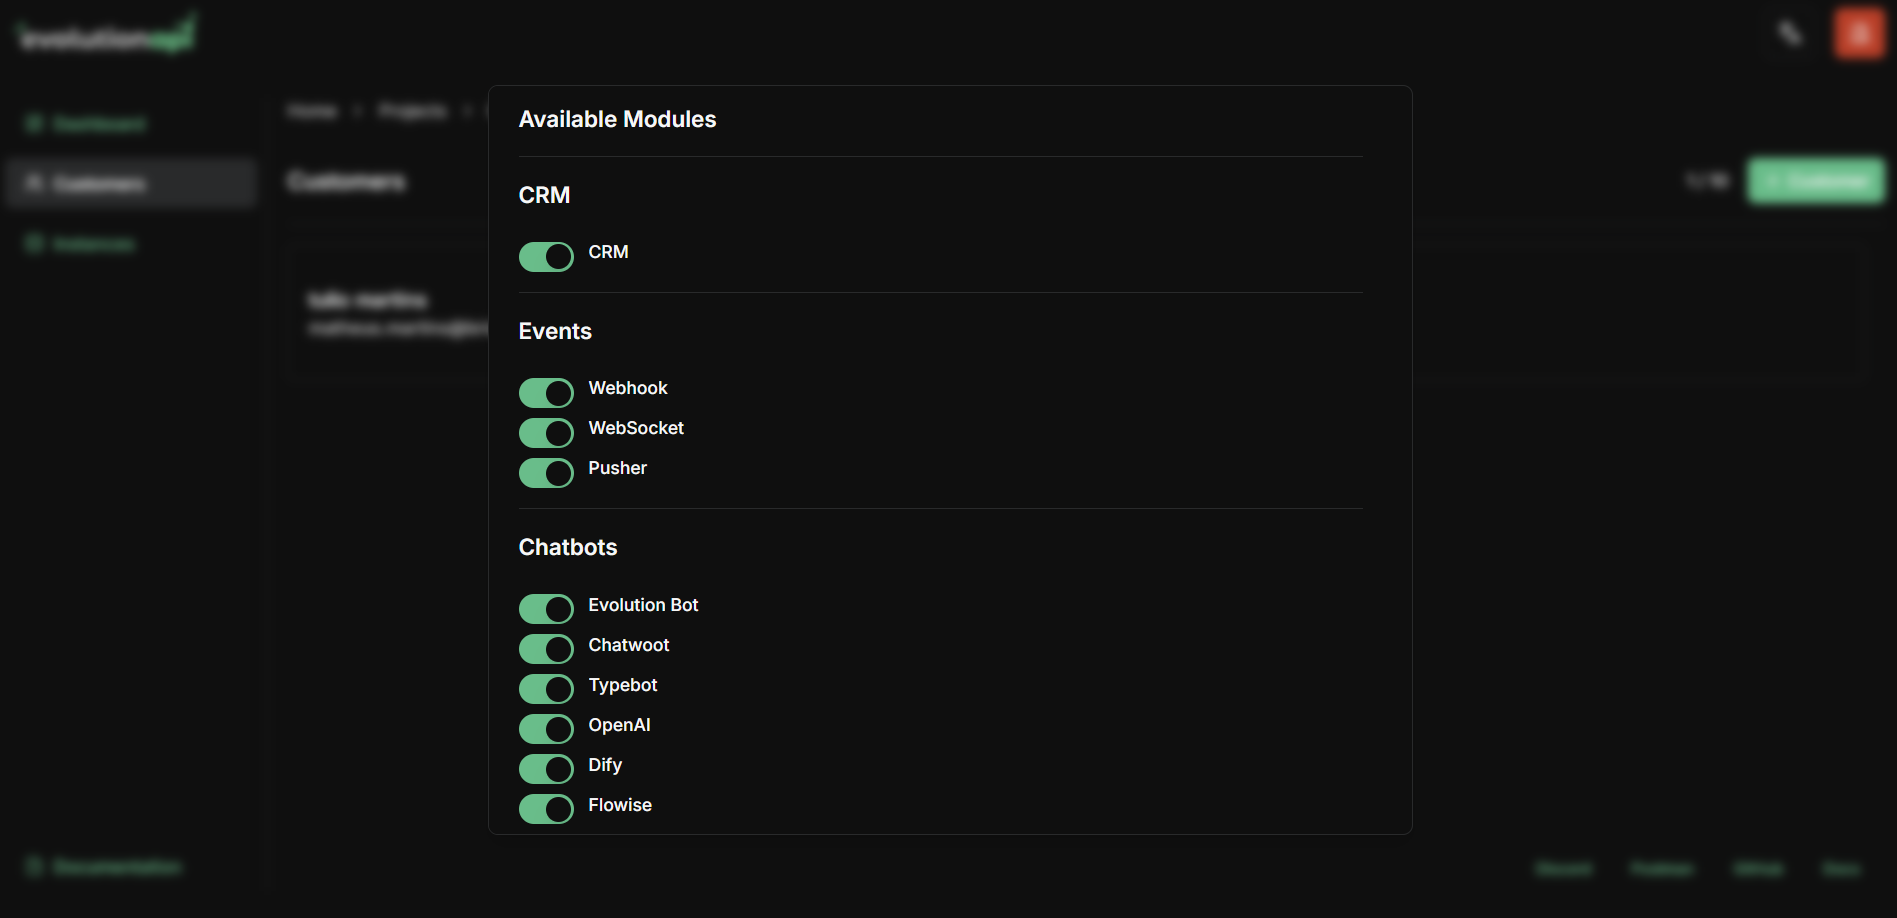
Task: Click the Documentation icon at sidebar bottom
Action: pyautogui.click(x=35, y=867)
